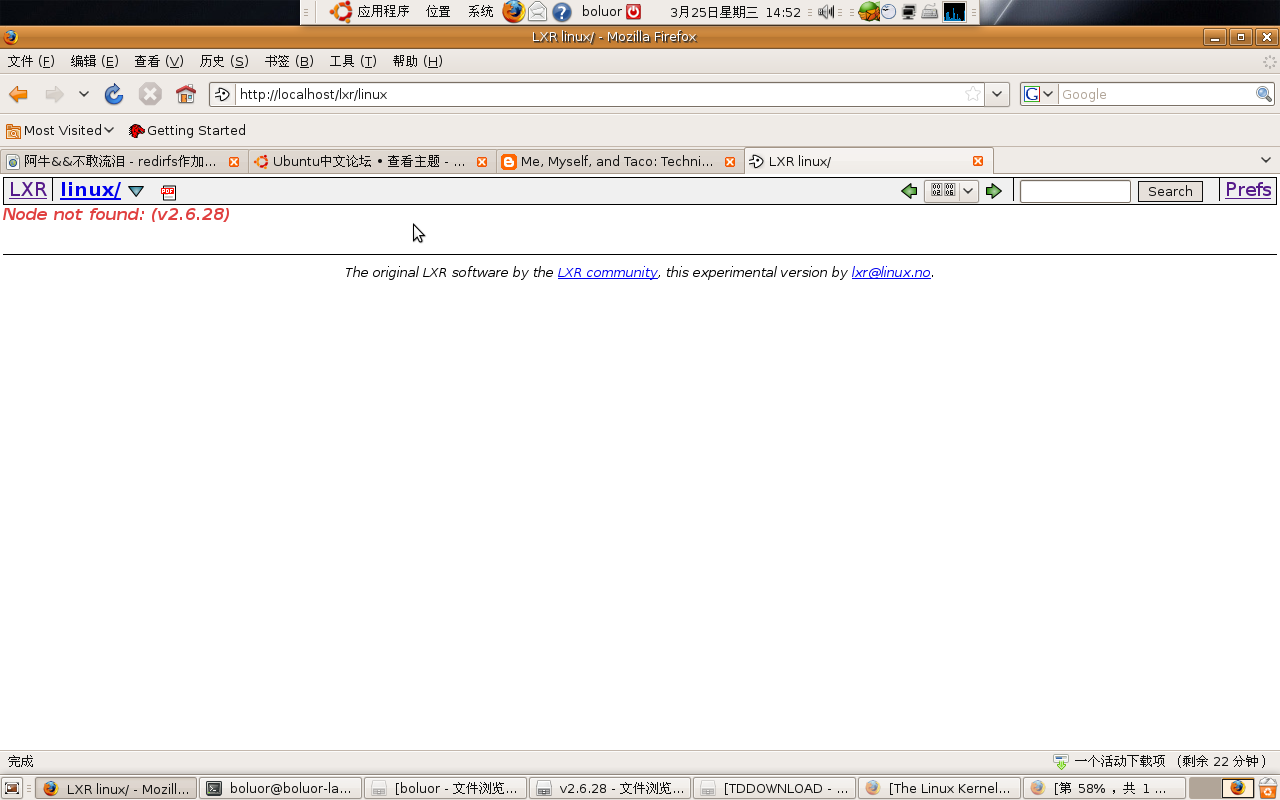The height and width of the screenshot is (800, 1280).
Task: Open the LXR version selector dropdown
Action: [x=951, y=191]
